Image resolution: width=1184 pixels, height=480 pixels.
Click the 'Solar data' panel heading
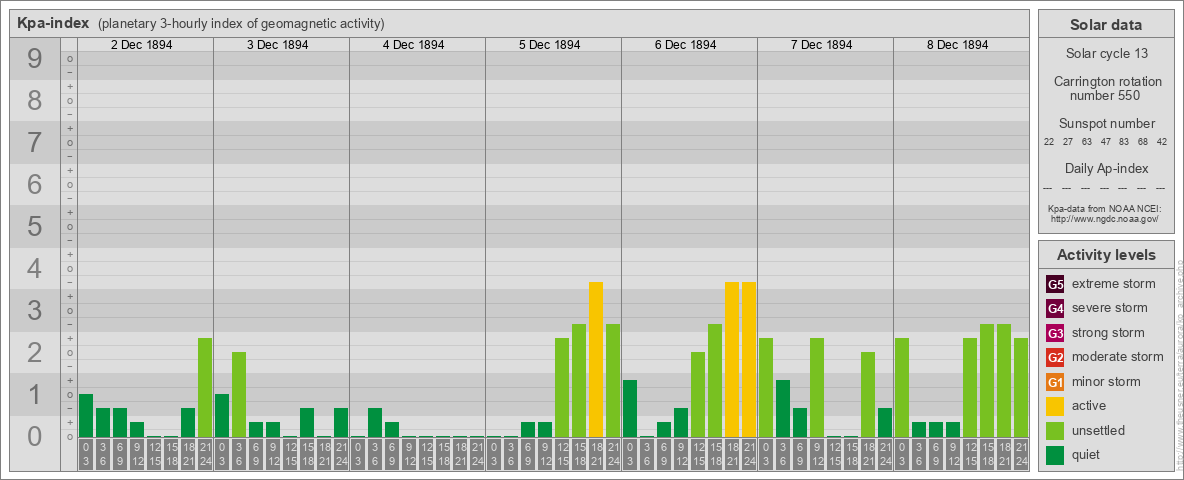click(x=1106, y=24)
